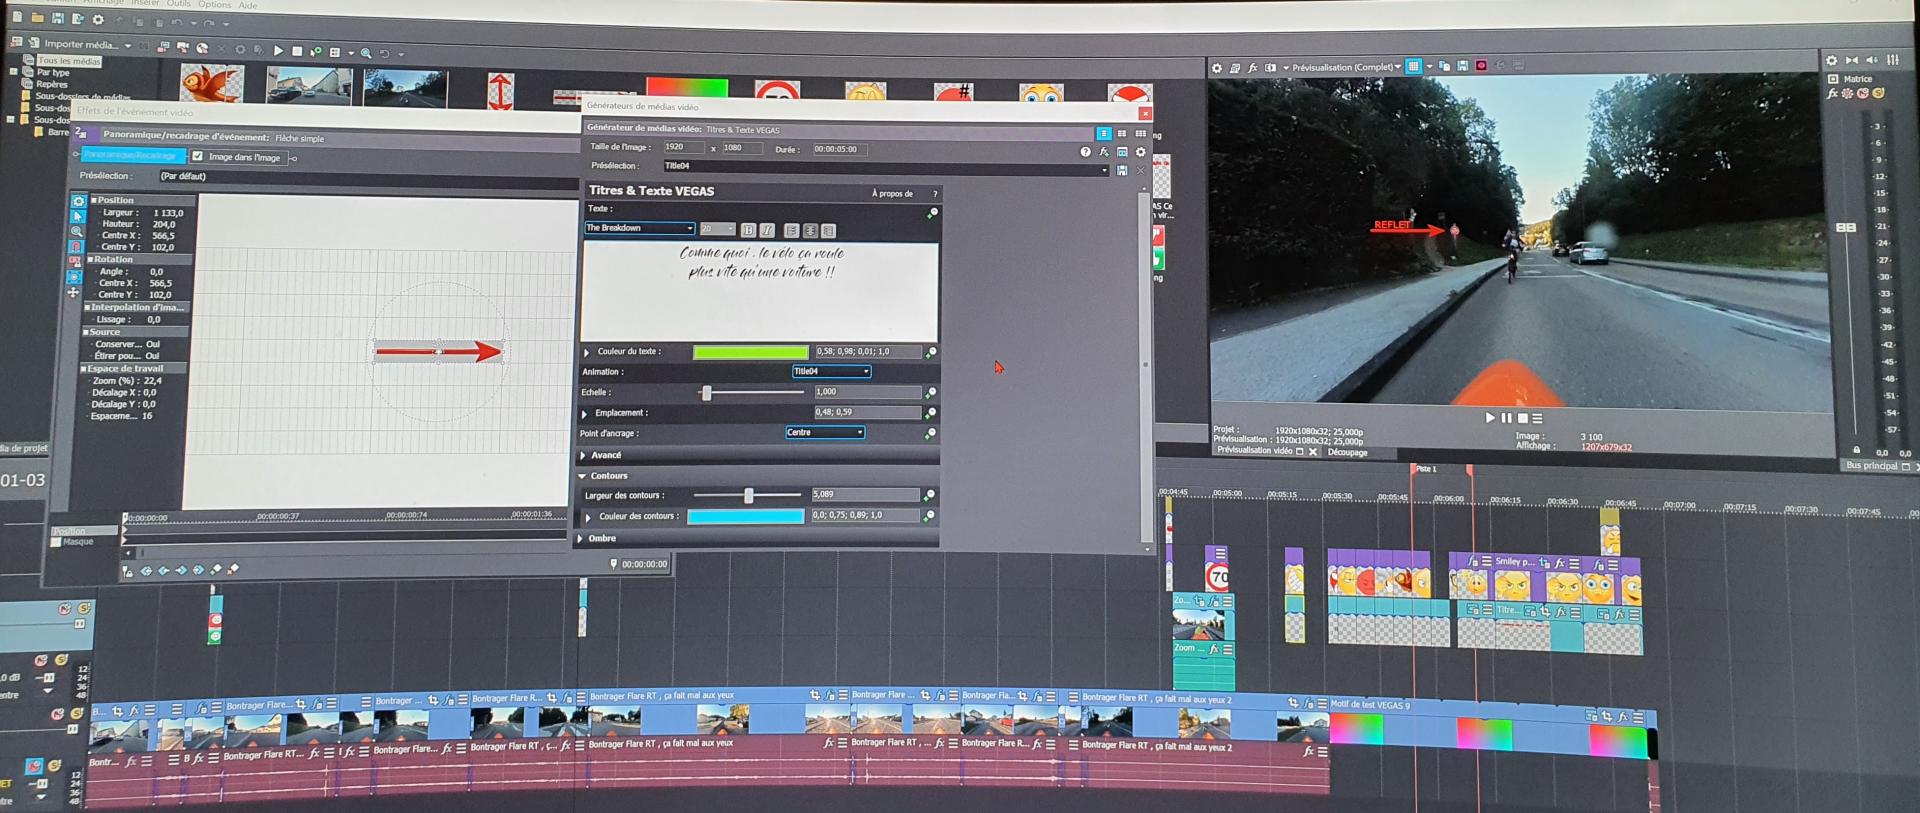Open video output FX icon in preview
1920x813 pixels.
point(1252,68)
